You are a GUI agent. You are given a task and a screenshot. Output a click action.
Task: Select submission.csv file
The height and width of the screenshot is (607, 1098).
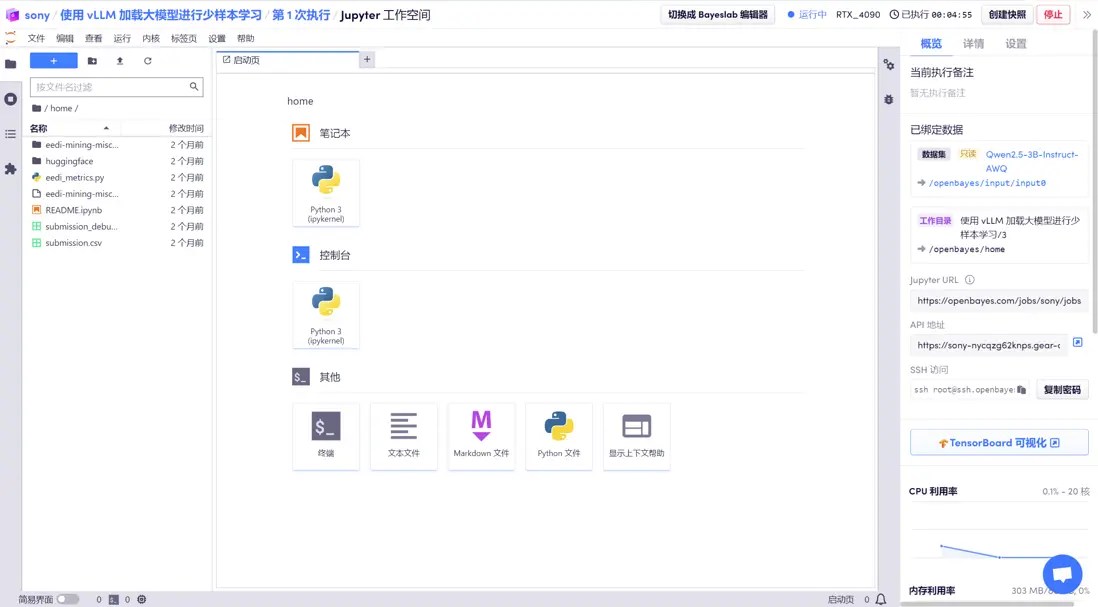(117, 243)
